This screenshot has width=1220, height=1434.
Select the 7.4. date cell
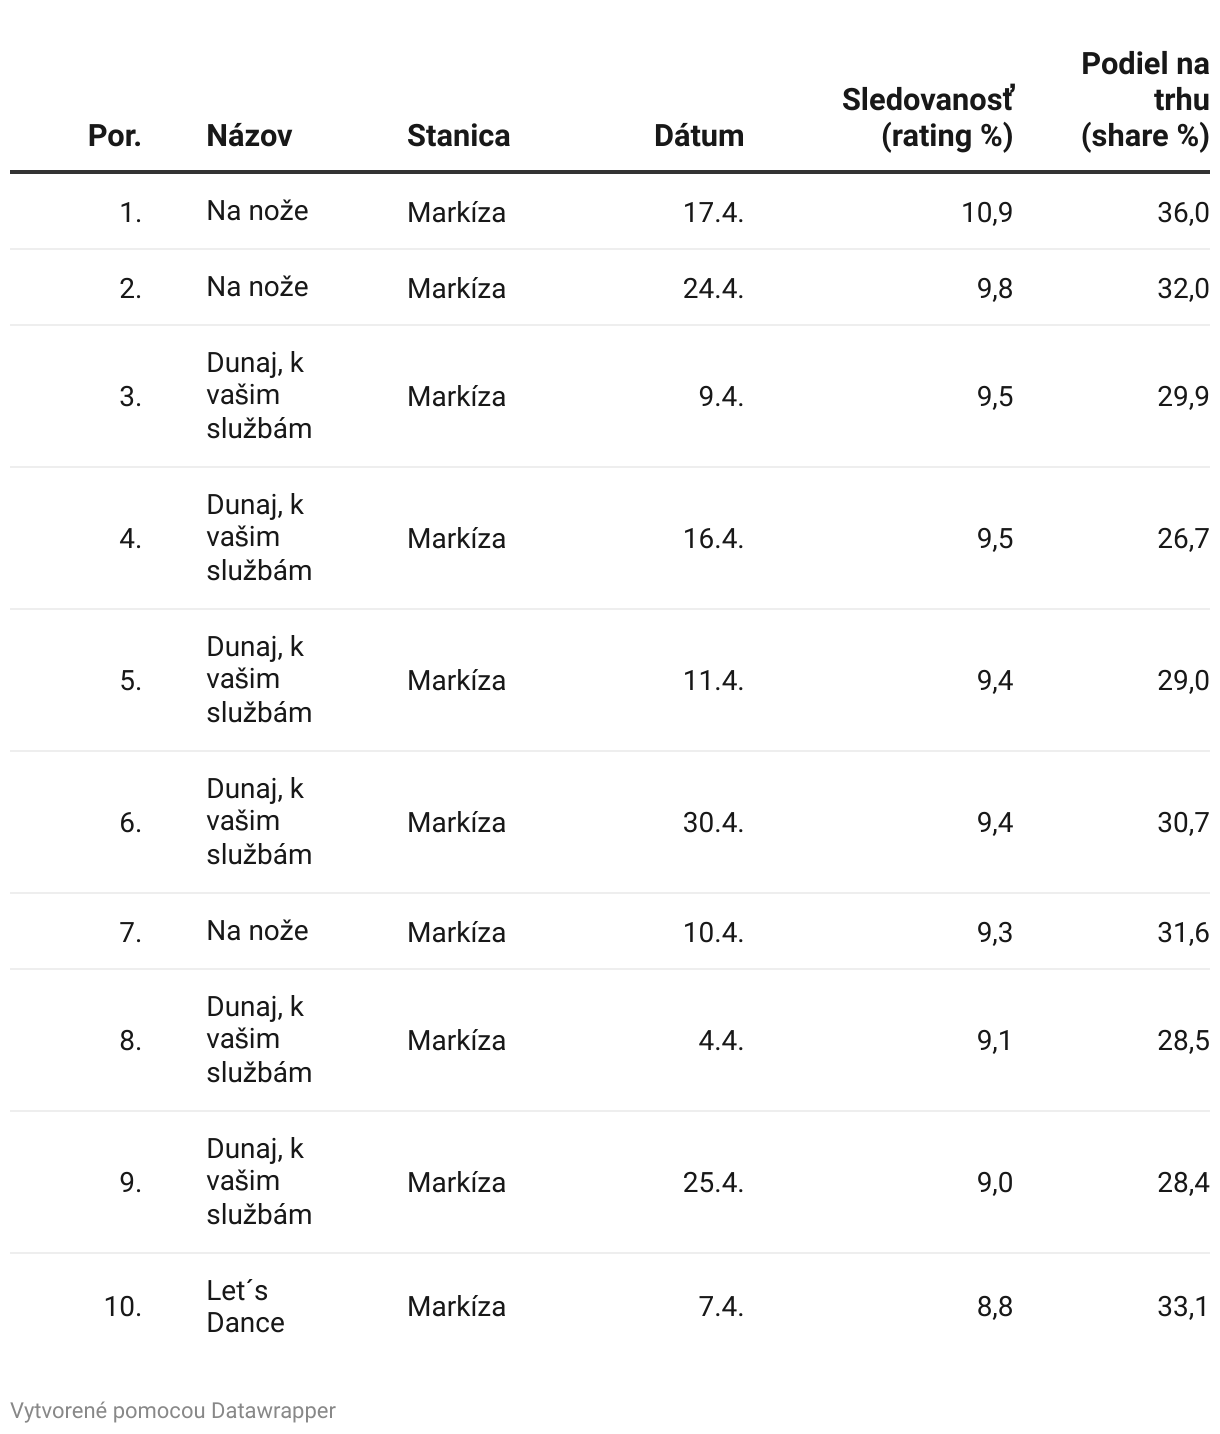[x=720, y=1306]
